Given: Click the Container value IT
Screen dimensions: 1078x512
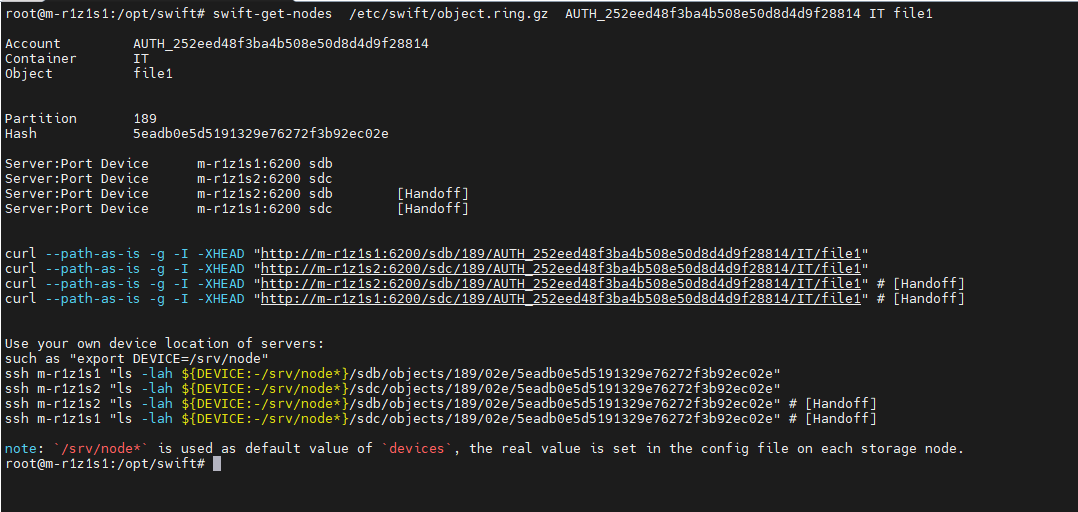Looking at the screenshot, I should pyautogui.click(x=141, y=59).
